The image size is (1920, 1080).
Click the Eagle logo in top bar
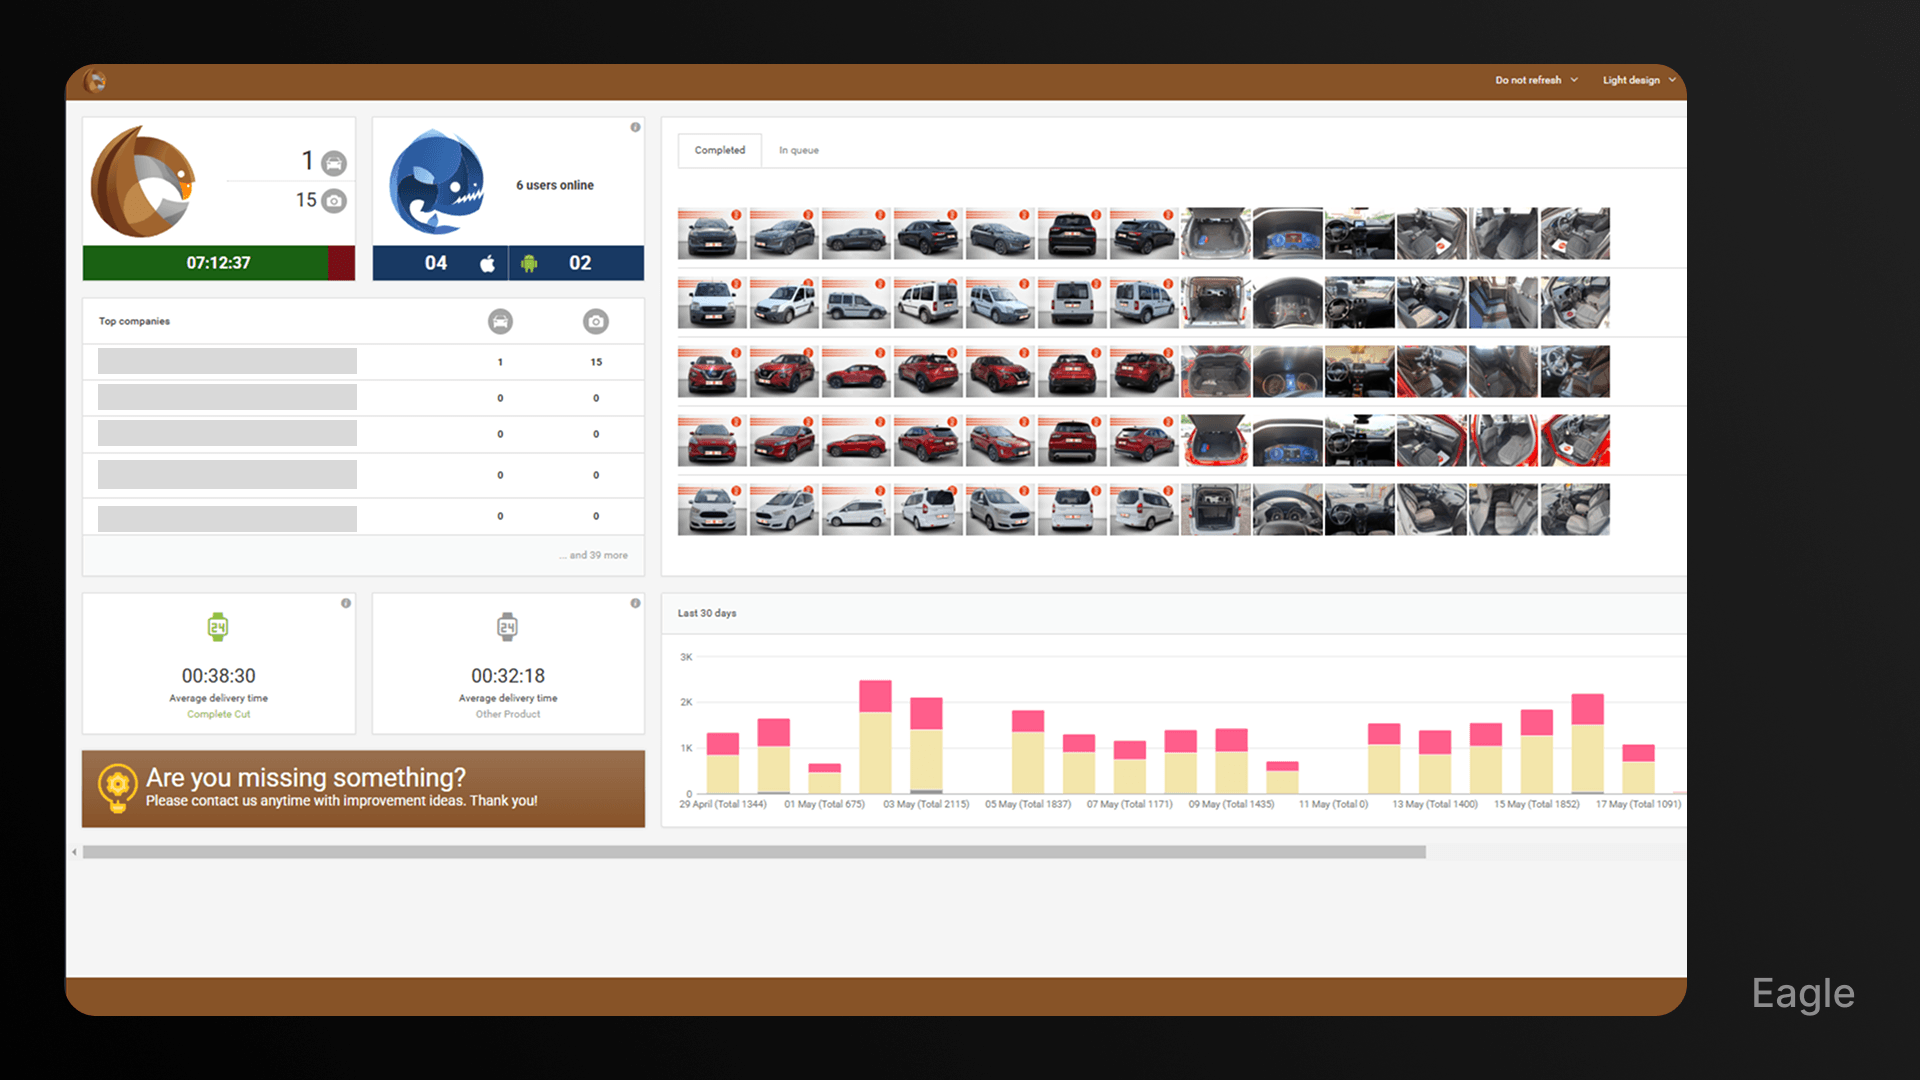(96, 81)
